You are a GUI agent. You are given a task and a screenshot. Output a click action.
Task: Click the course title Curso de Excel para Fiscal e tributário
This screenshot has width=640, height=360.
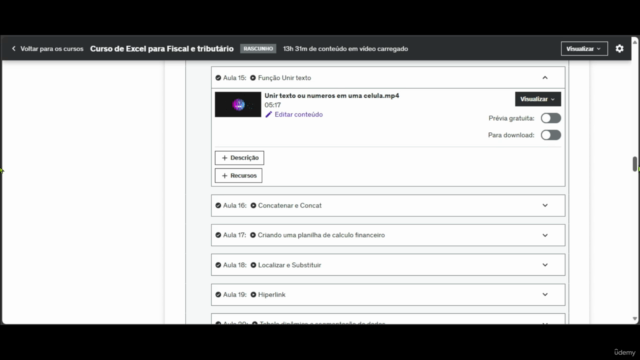point(162,49)
